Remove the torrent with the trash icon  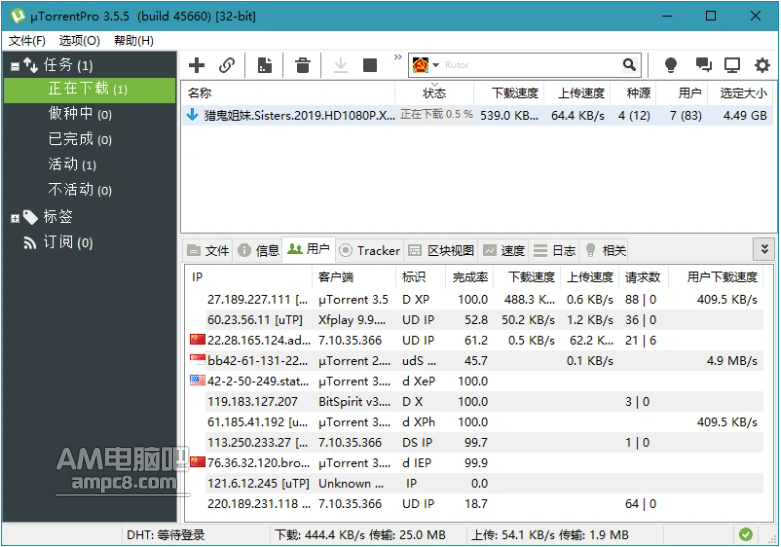tap(302, 65)
